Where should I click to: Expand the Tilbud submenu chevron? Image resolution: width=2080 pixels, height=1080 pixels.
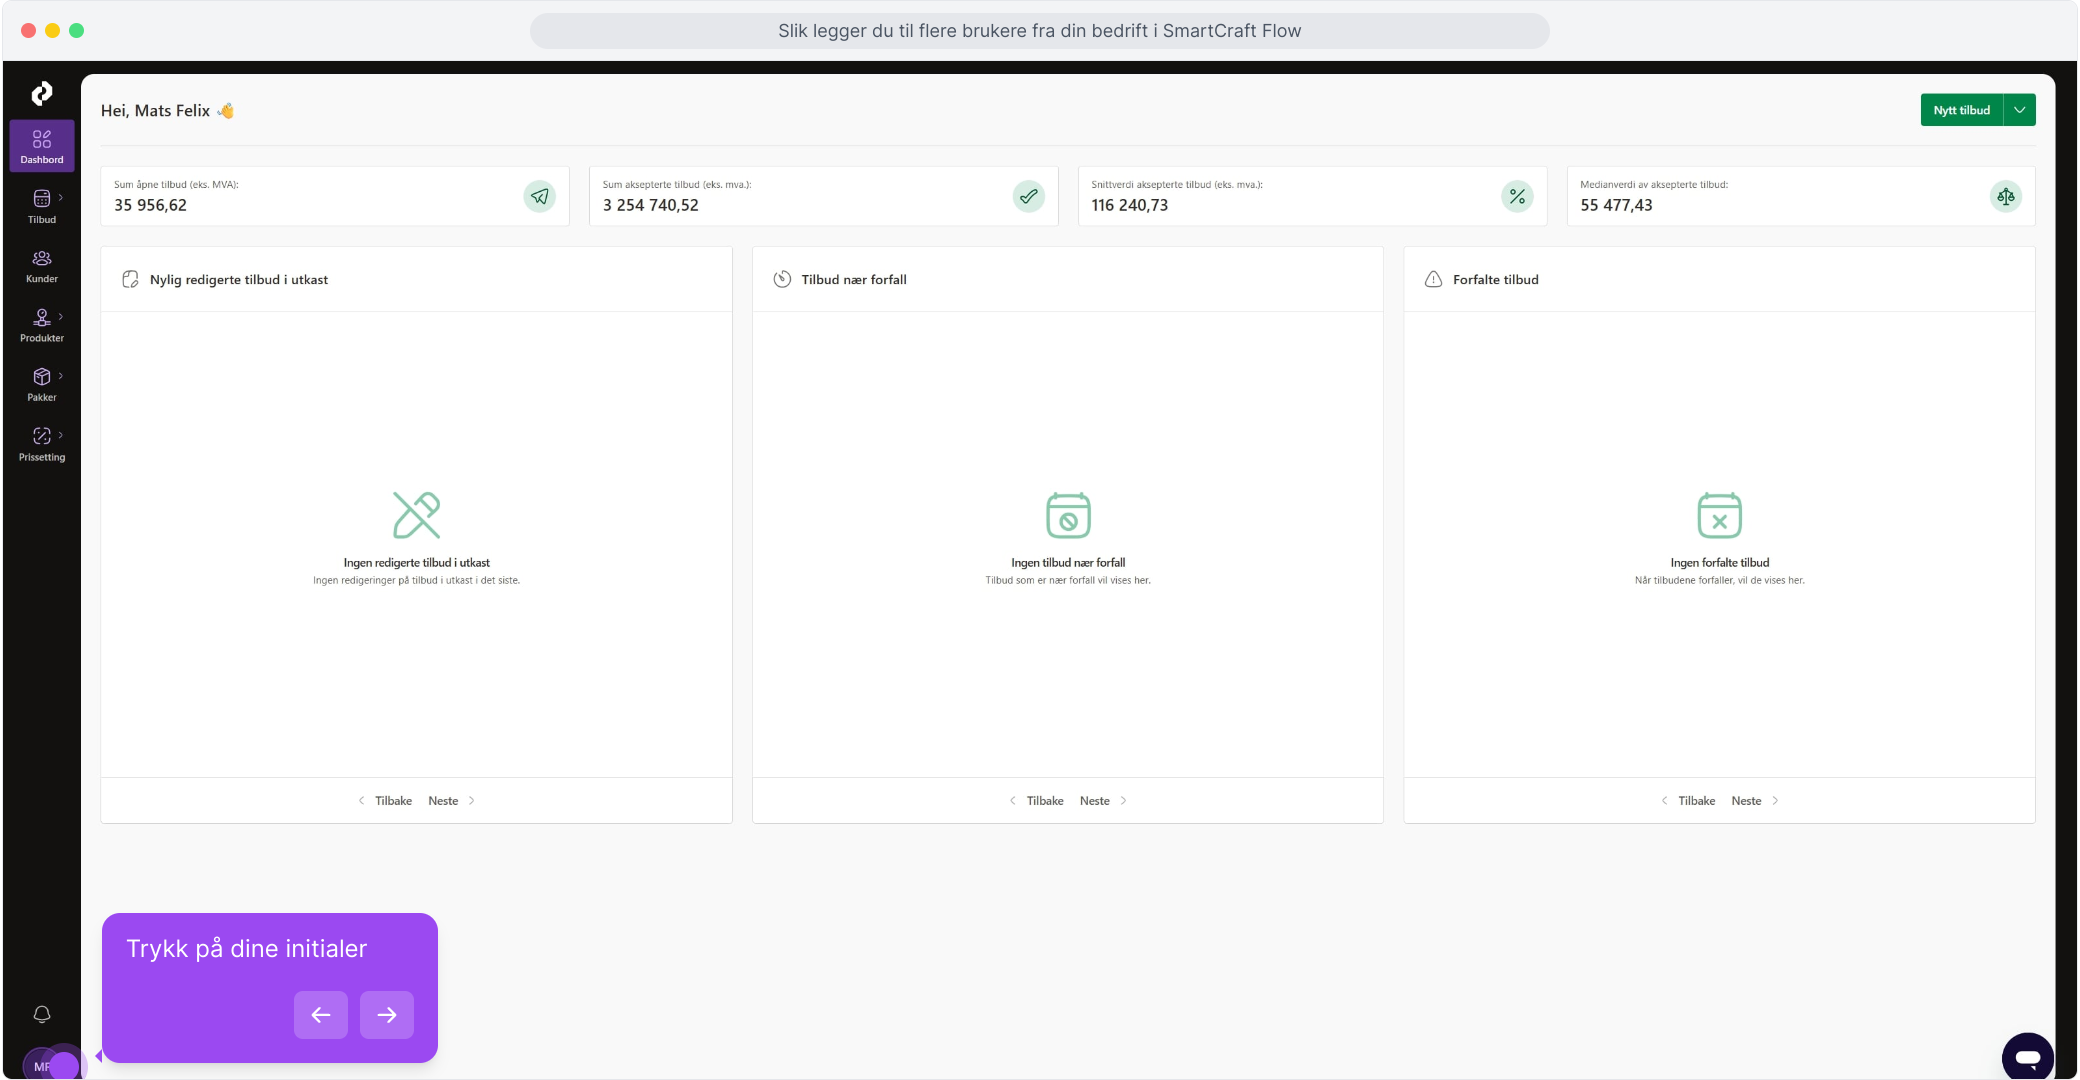coord(61,197)
